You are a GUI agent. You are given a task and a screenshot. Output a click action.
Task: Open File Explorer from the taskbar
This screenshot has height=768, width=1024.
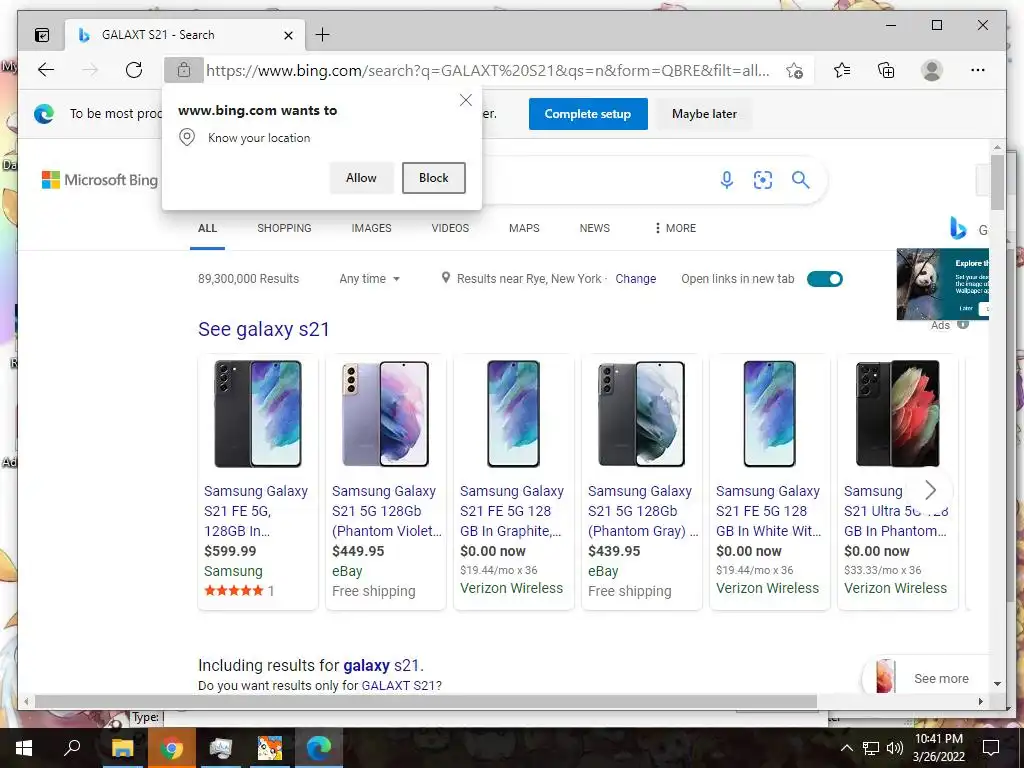pos(122,748)
